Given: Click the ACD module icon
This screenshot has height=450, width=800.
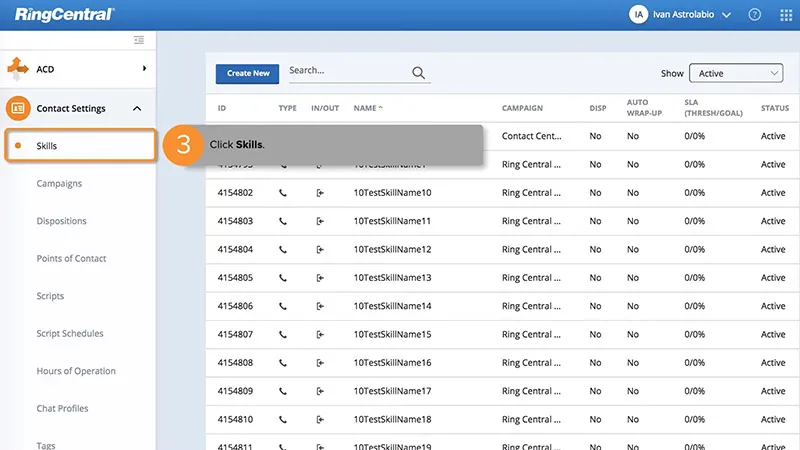Looking at the screenshot, I should [x=18, y=68].
